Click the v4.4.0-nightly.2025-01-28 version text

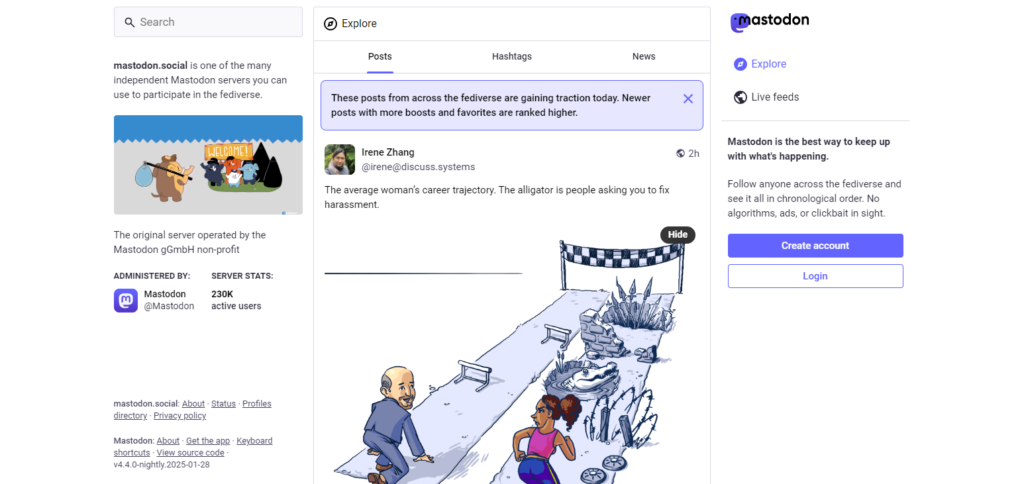pos(162,465)
